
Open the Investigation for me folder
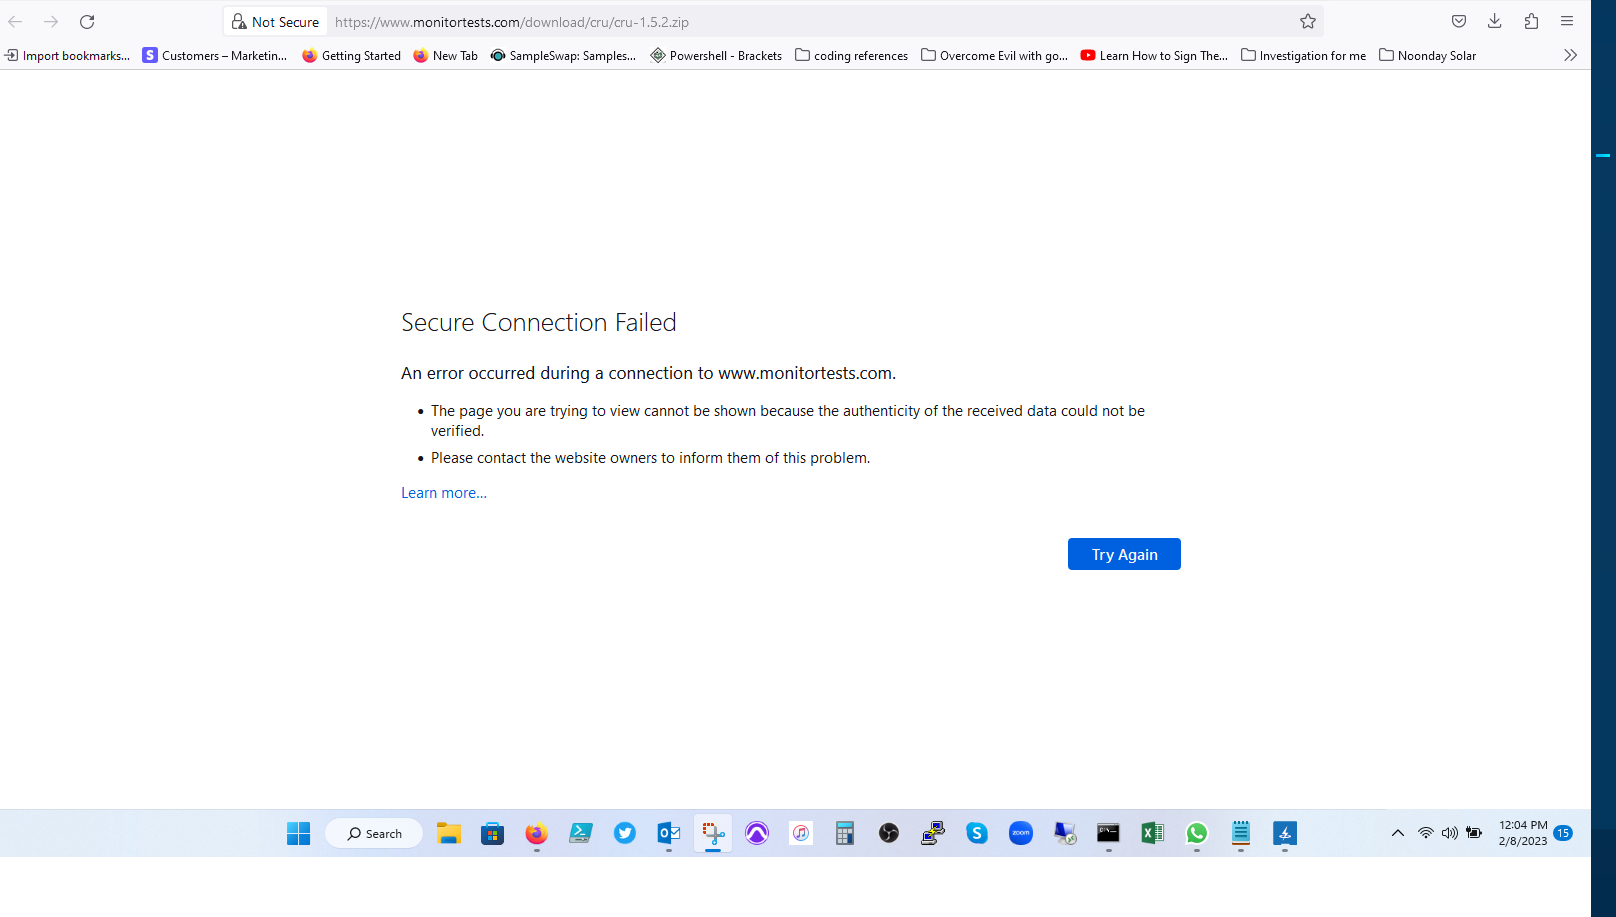click(1303, 56)
